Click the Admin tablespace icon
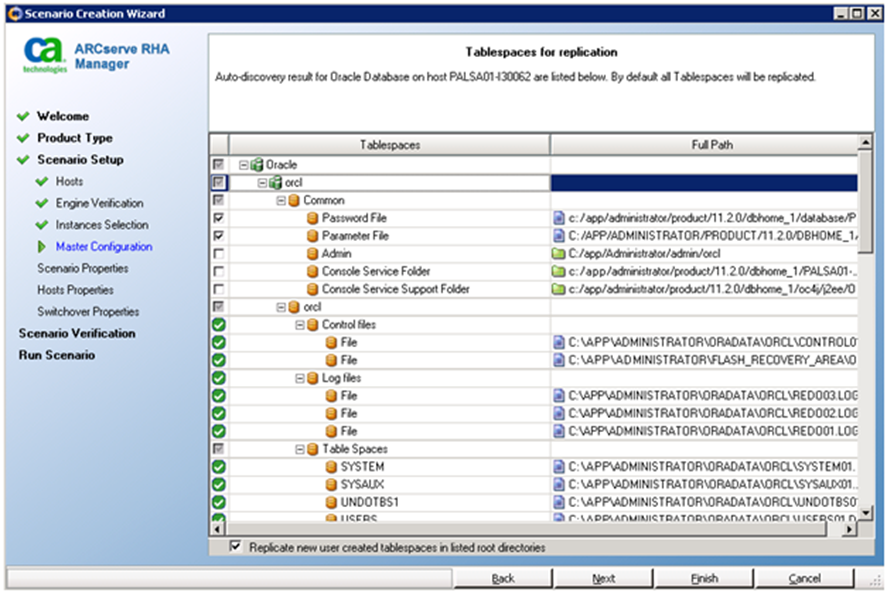887x593 pixels. (x=312, y=253)
